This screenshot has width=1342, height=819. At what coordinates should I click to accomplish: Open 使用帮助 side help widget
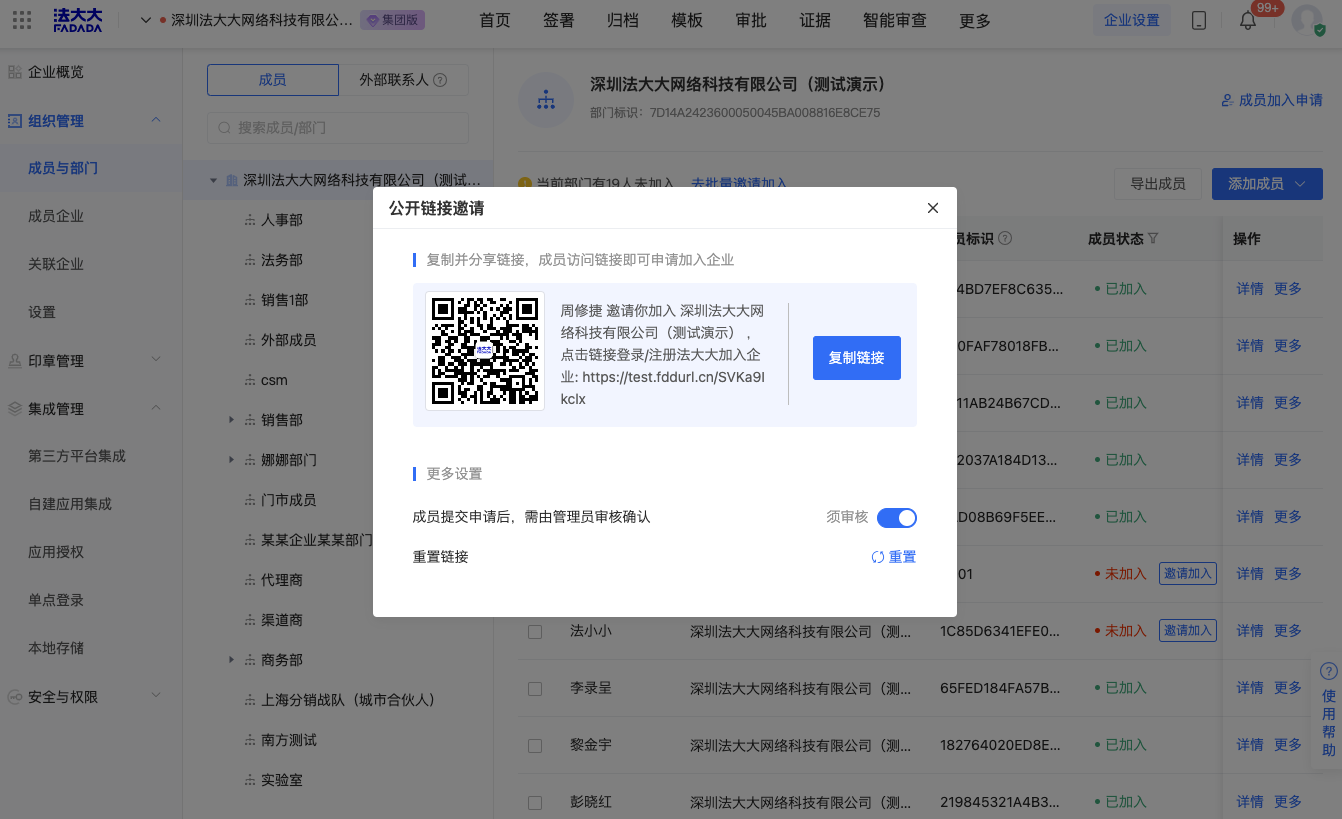(1328, 710)
